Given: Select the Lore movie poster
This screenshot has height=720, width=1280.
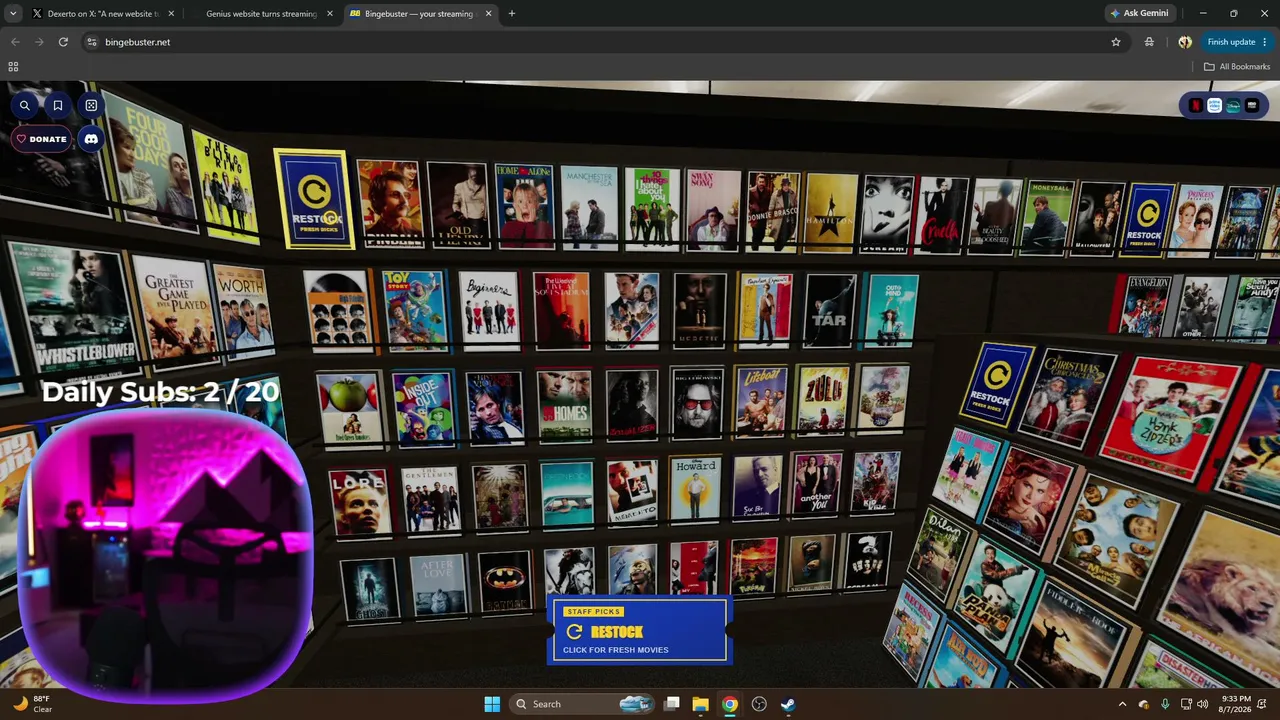Looking at the screenshot, I should click(359, 503).
